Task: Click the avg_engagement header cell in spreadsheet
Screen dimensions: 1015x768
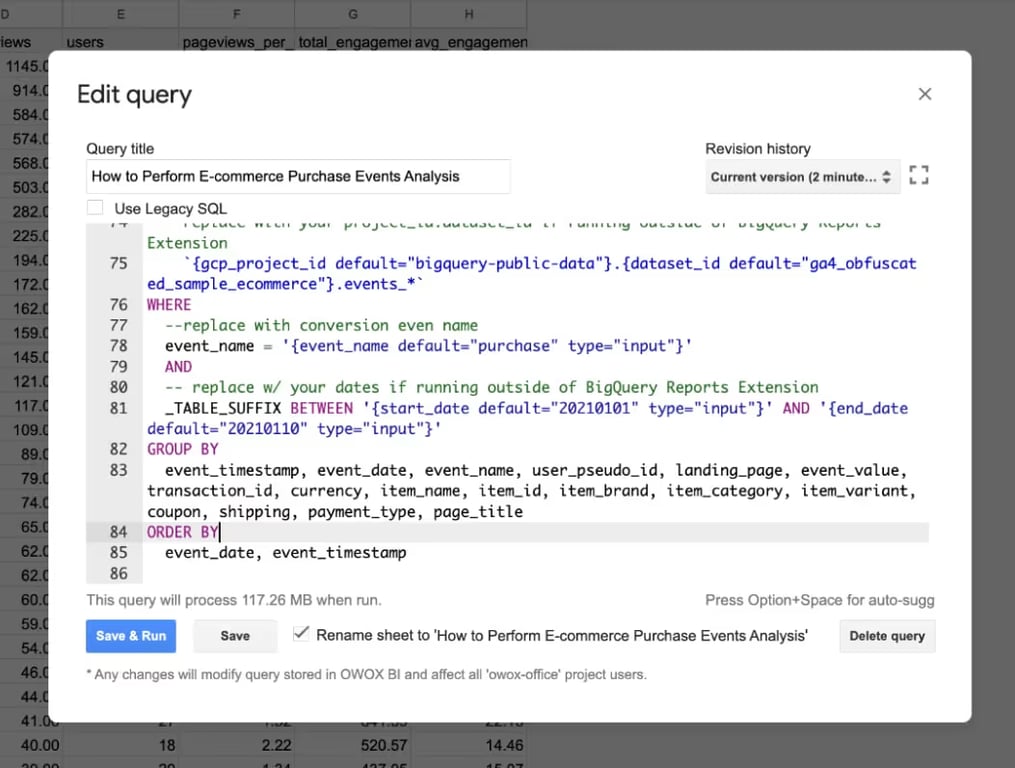Action: coord(469,41)
